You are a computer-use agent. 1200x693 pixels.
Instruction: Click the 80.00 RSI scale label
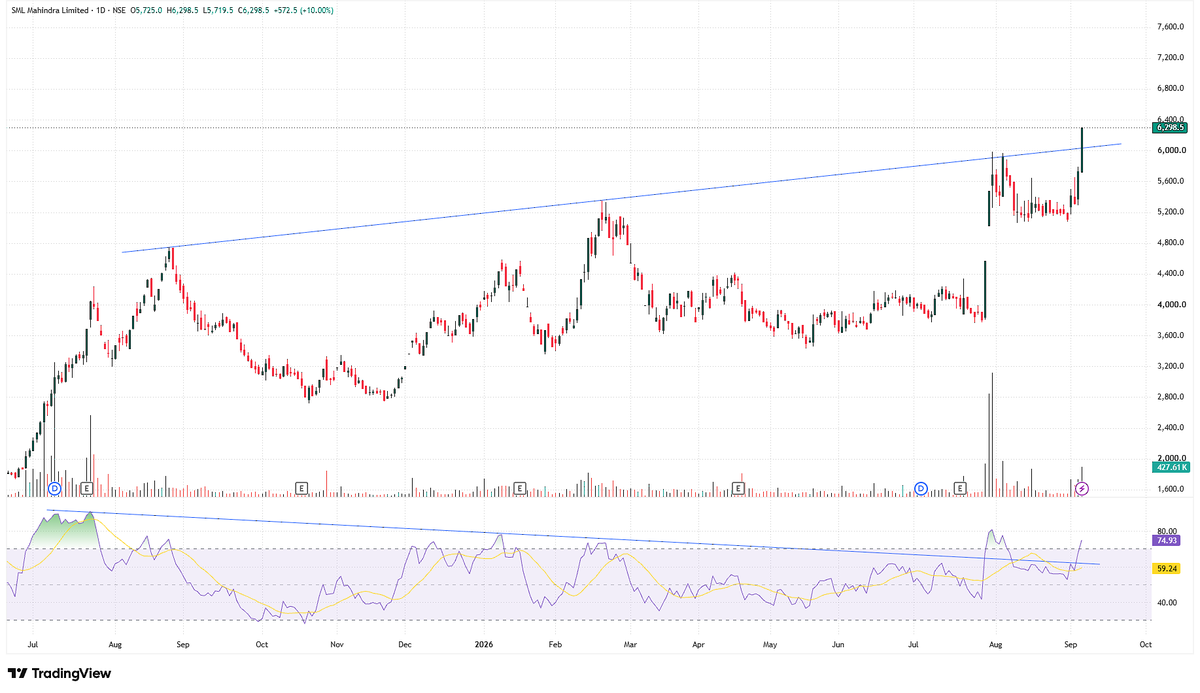1165,531
